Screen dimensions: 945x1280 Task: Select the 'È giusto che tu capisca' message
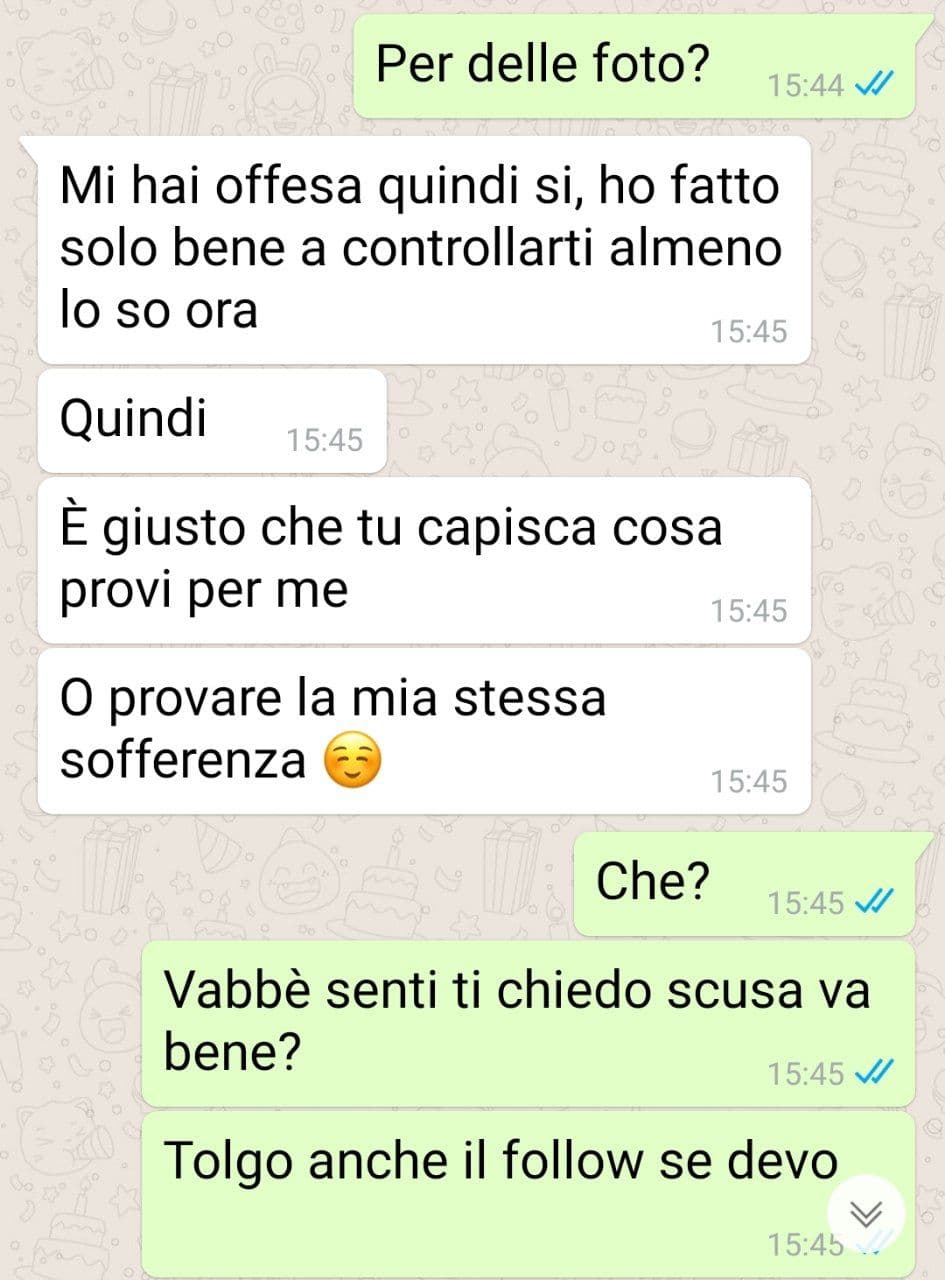coord(424,560)
